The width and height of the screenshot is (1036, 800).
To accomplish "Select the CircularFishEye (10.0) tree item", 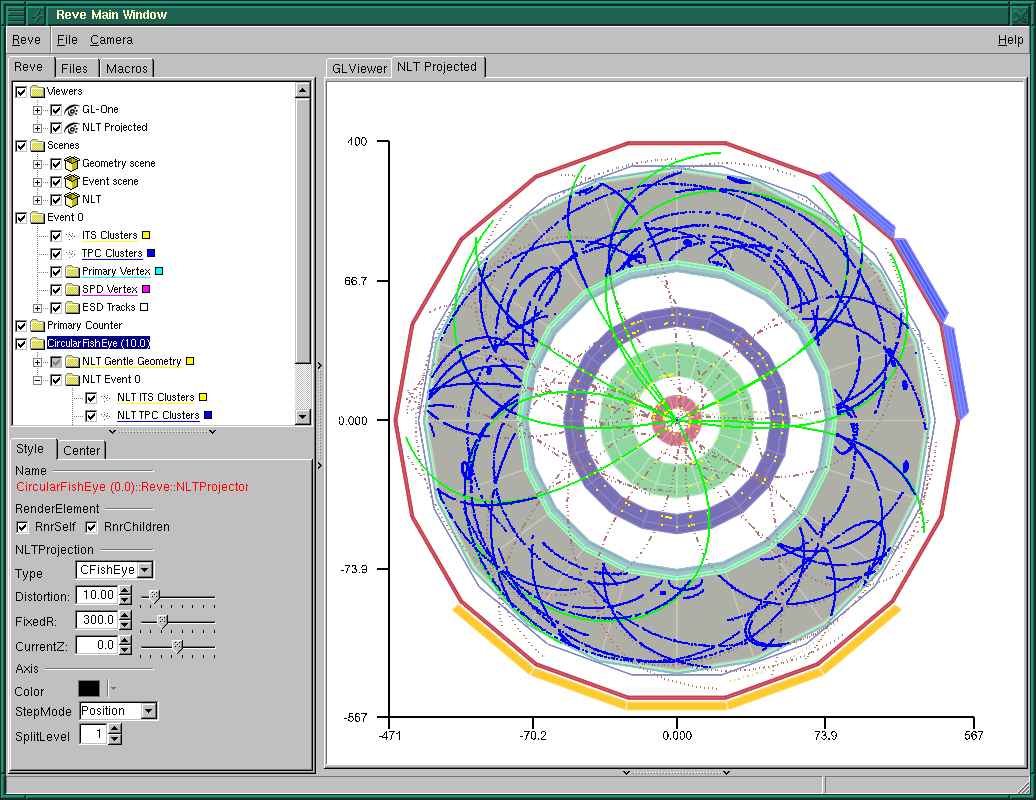I will pos(97,343).
